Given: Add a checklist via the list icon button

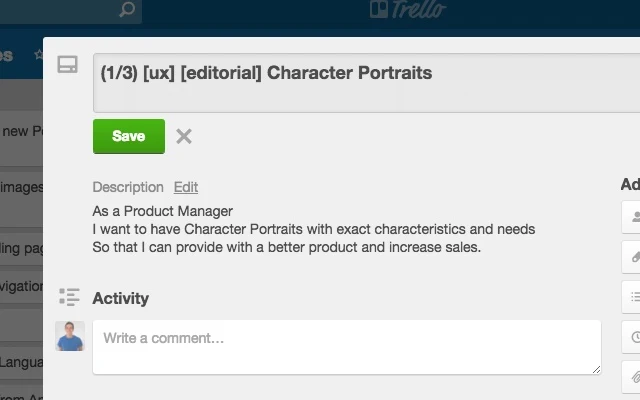Looking at the screenshot, I should tap(633, 296).
